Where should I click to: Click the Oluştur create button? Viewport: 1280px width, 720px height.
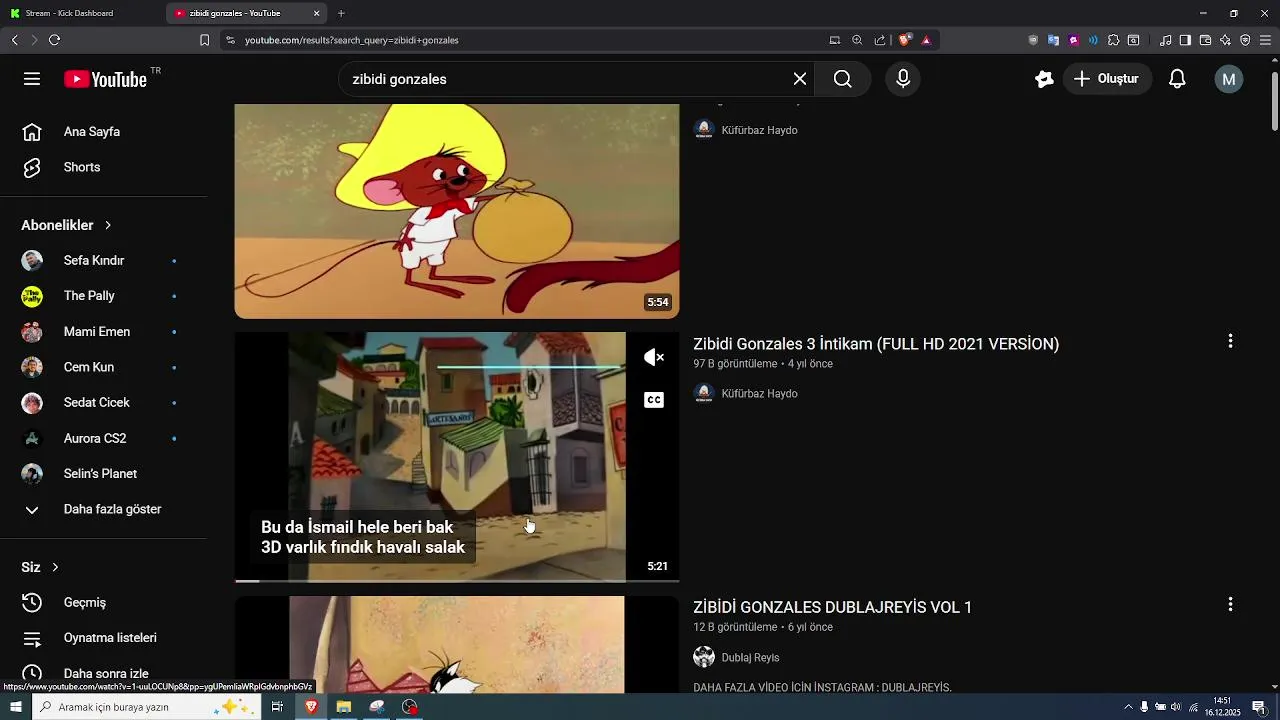pyautogui.click(x=1106, y=79)
